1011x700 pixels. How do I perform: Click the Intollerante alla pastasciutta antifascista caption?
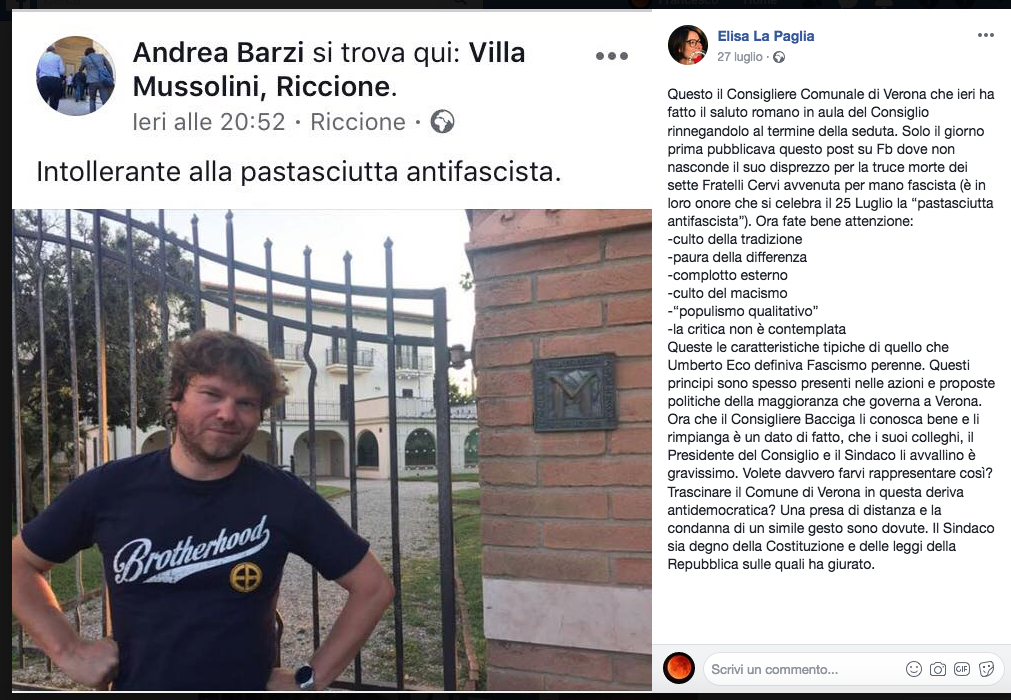point(299,172)
